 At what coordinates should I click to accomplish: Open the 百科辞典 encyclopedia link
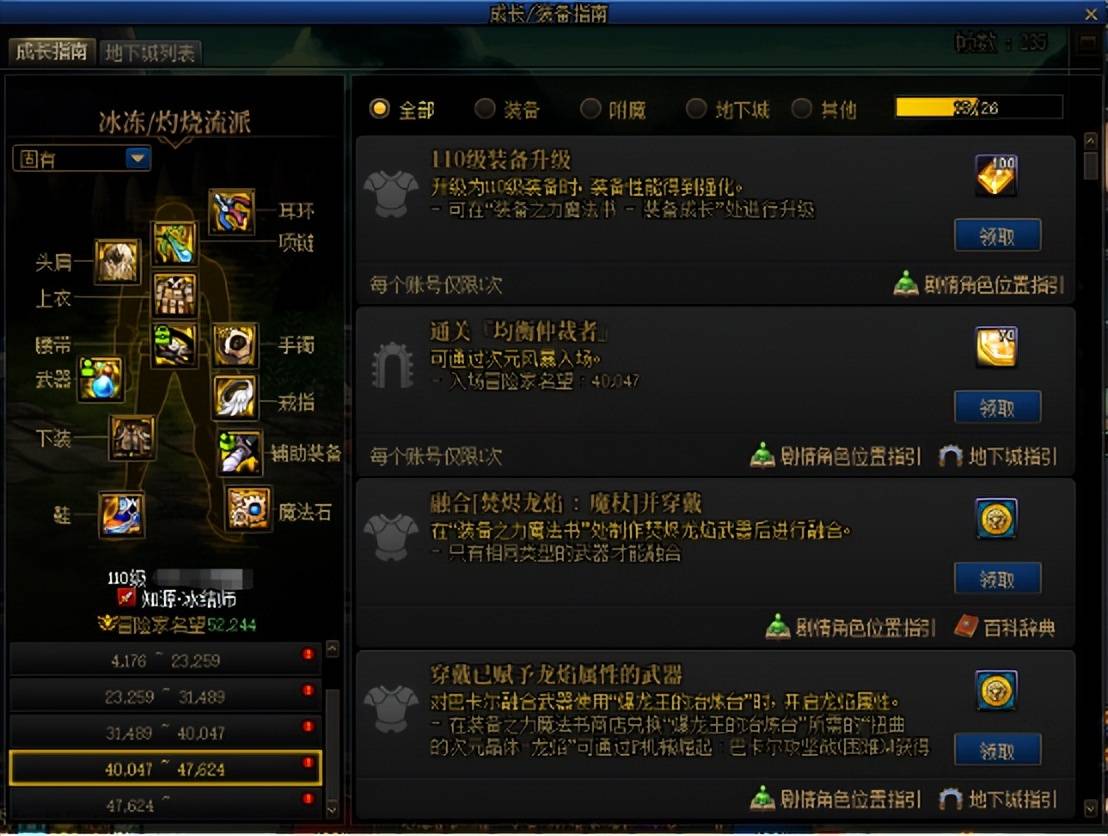1005,628
